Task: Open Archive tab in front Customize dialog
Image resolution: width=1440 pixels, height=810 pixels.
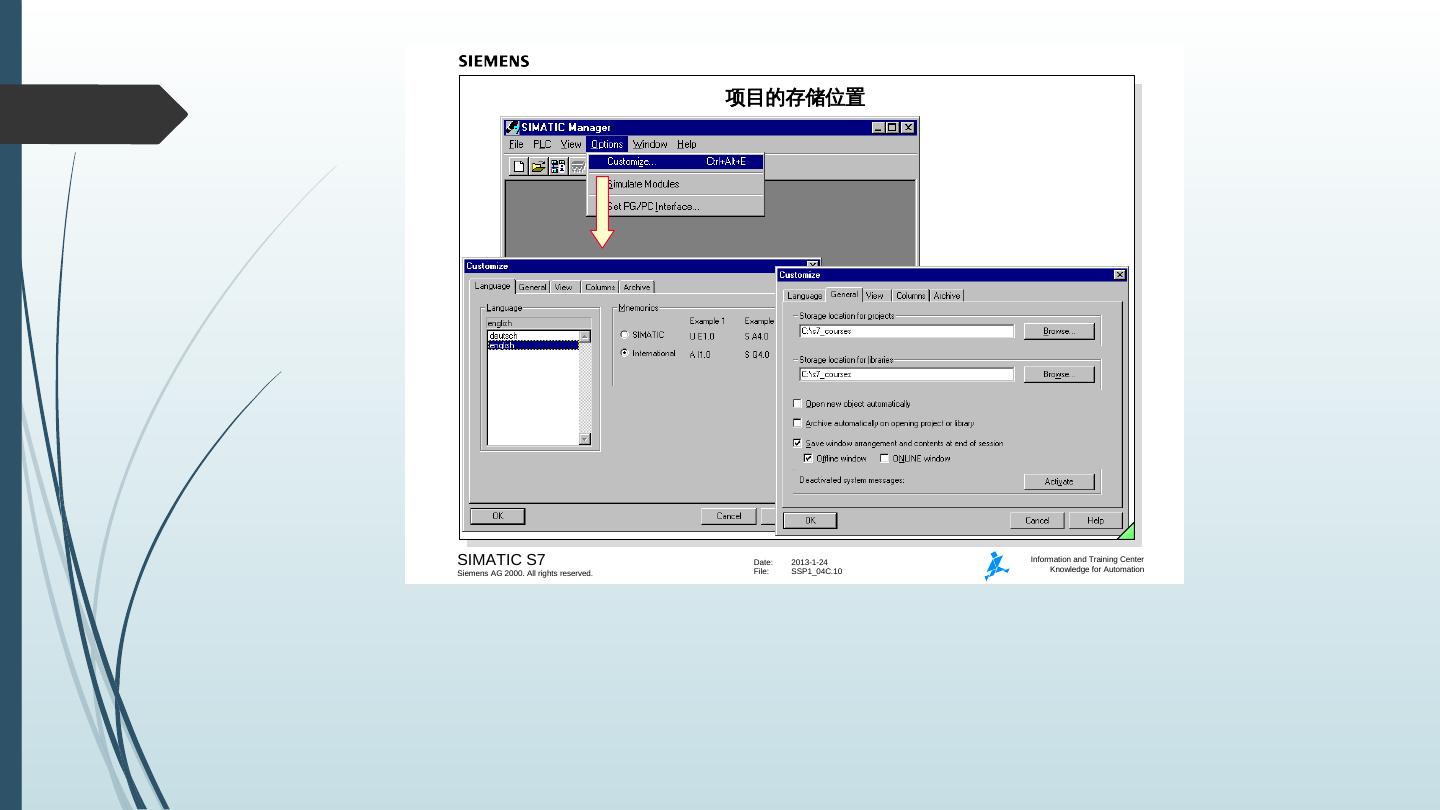Action: pyautogui.click(x=947, y=296)
